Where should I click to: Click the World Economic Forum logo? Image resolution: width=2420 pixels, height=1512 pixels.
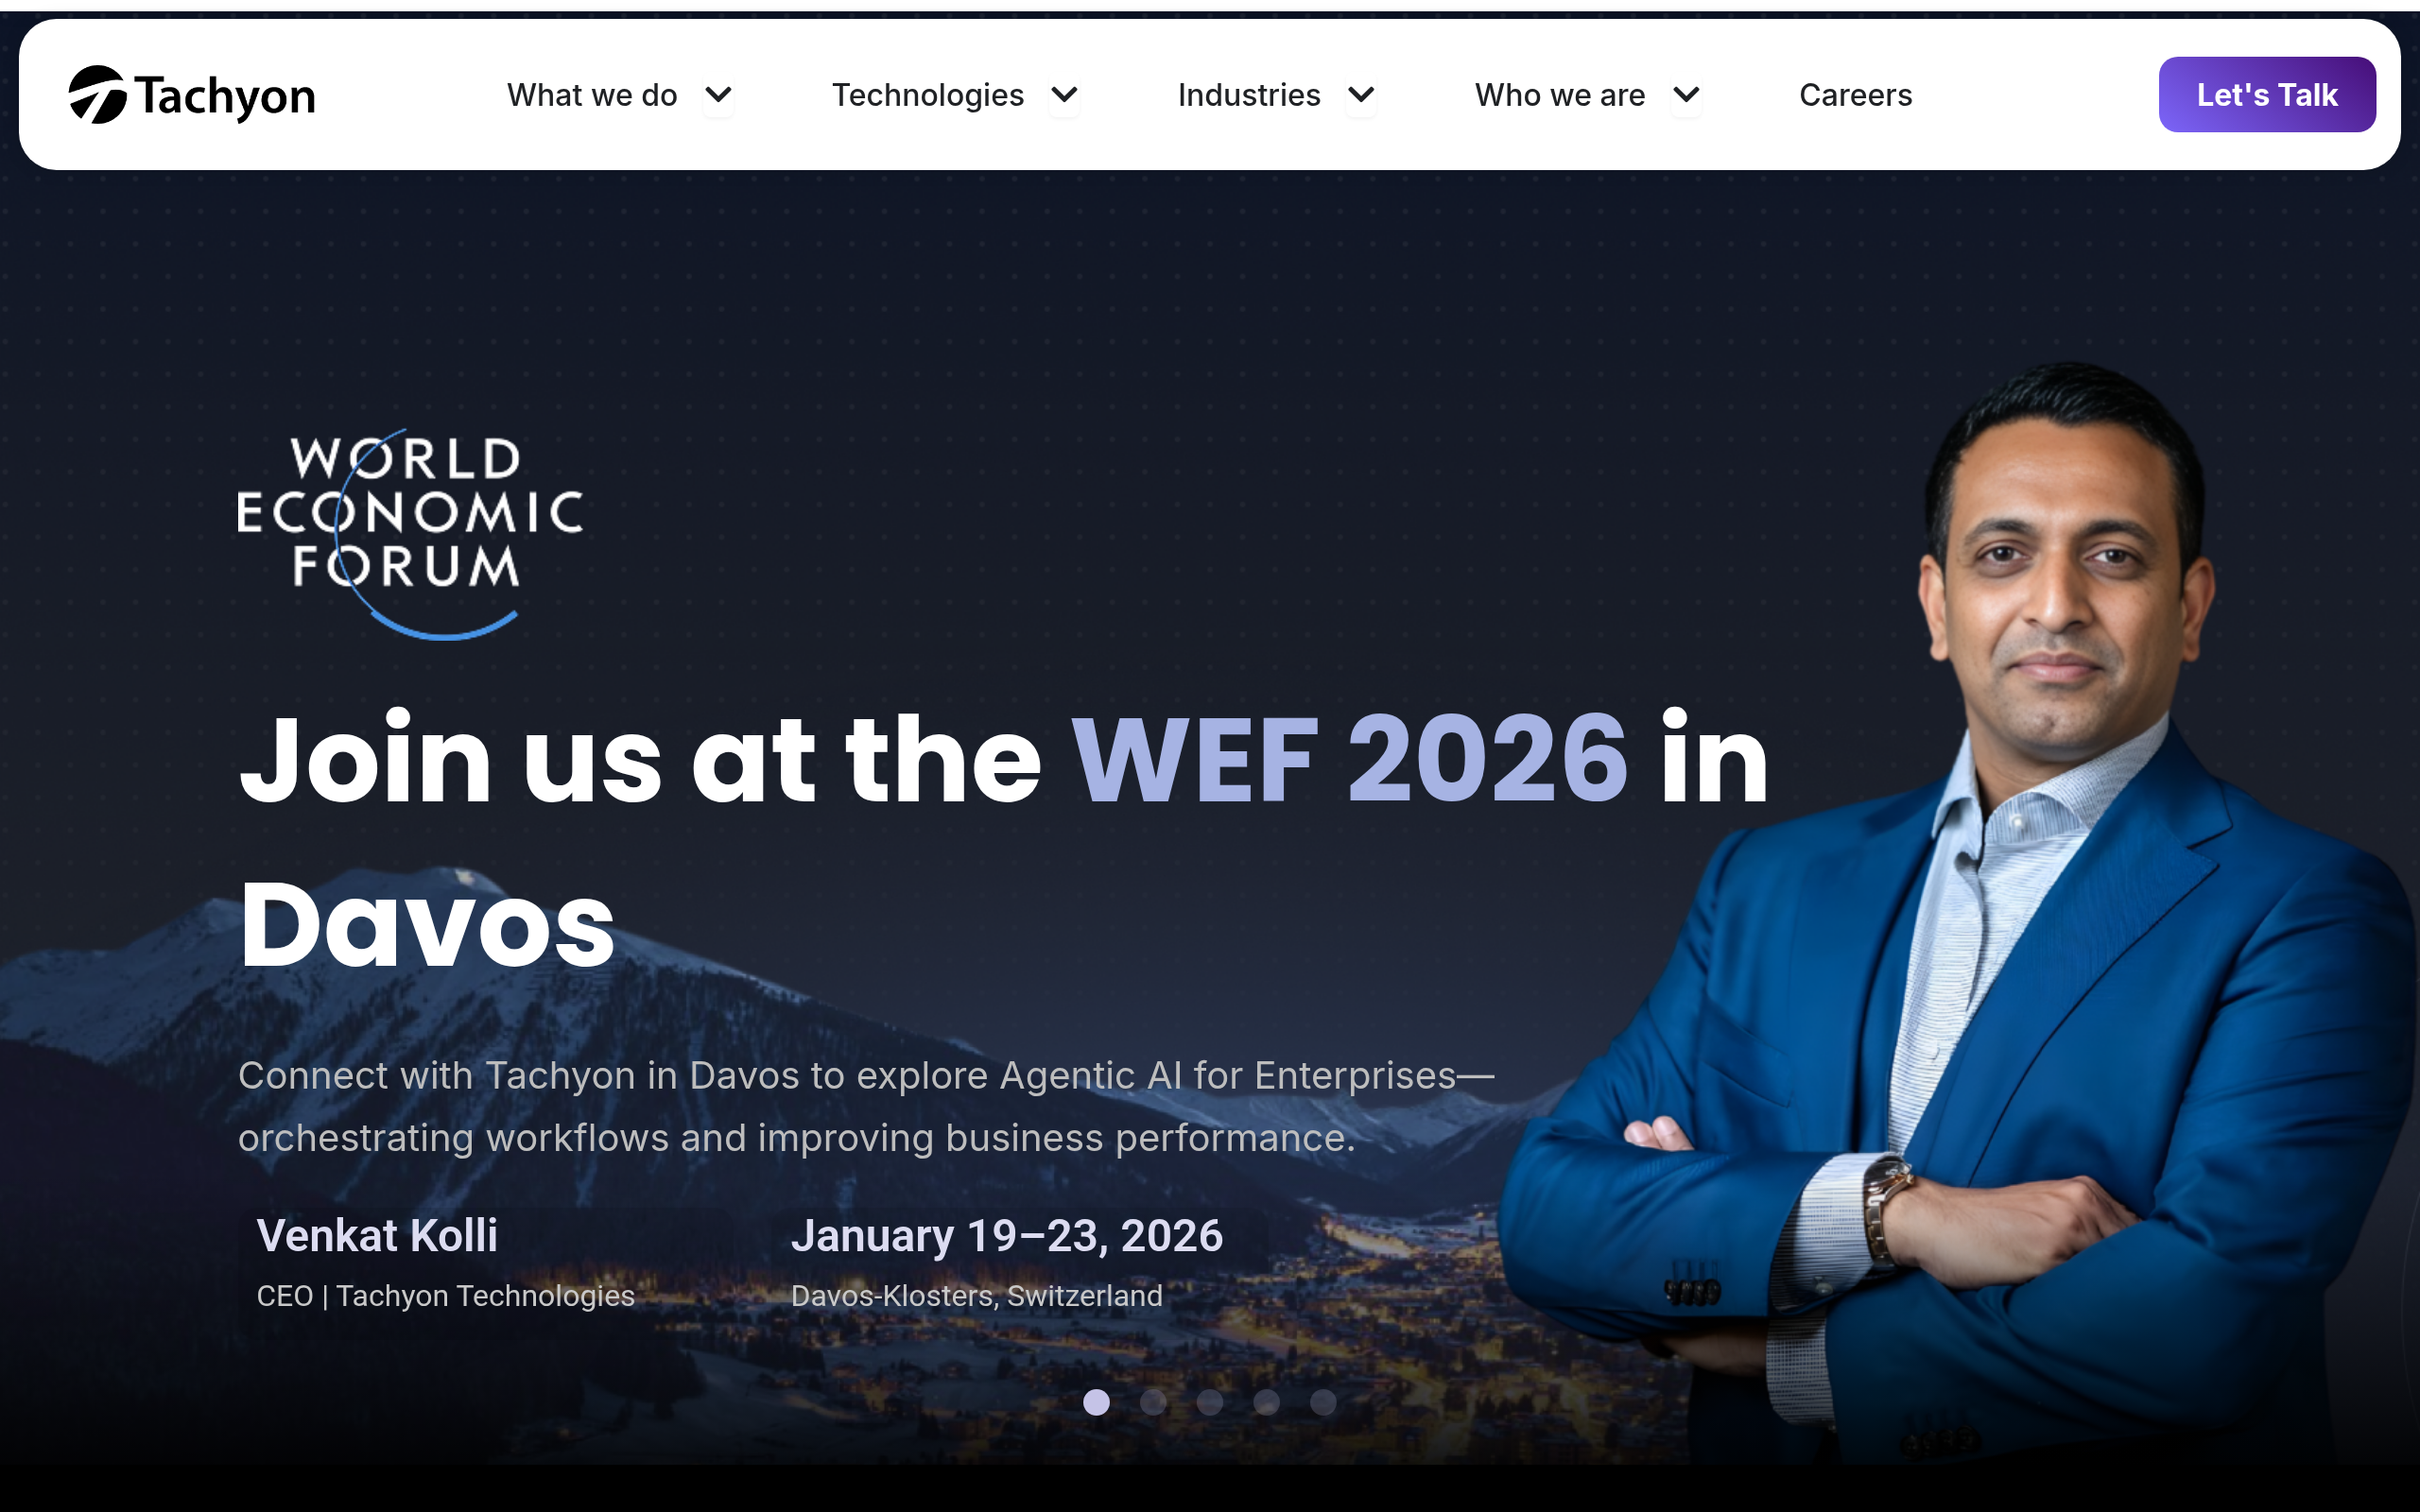410,534
